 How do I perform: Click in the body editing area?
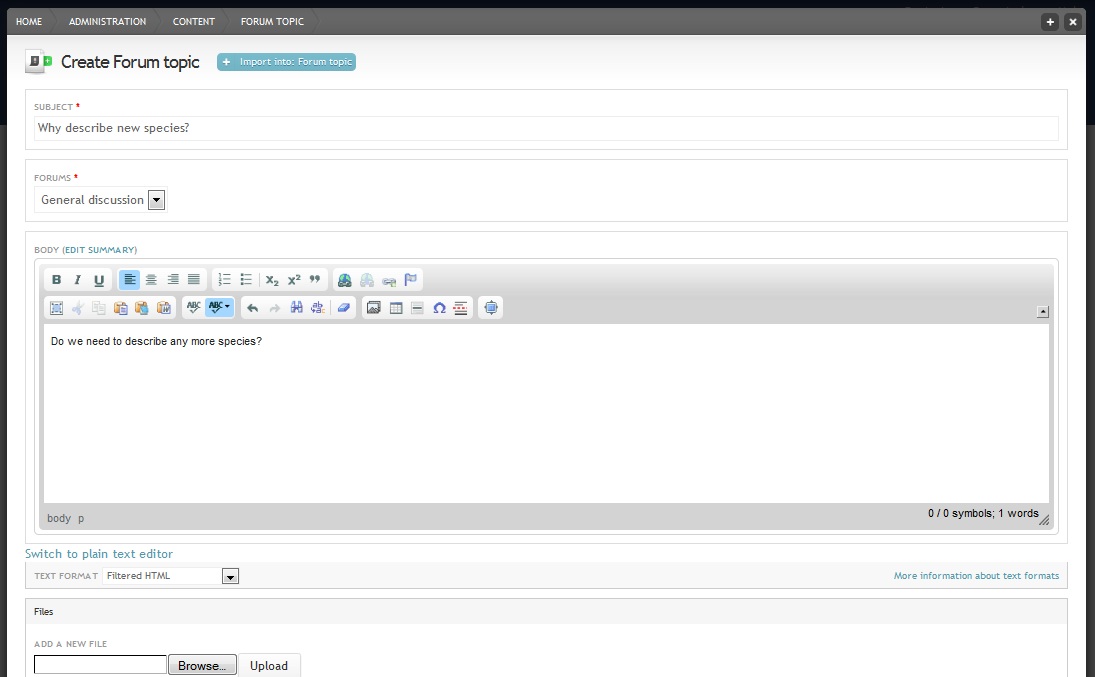546,414
